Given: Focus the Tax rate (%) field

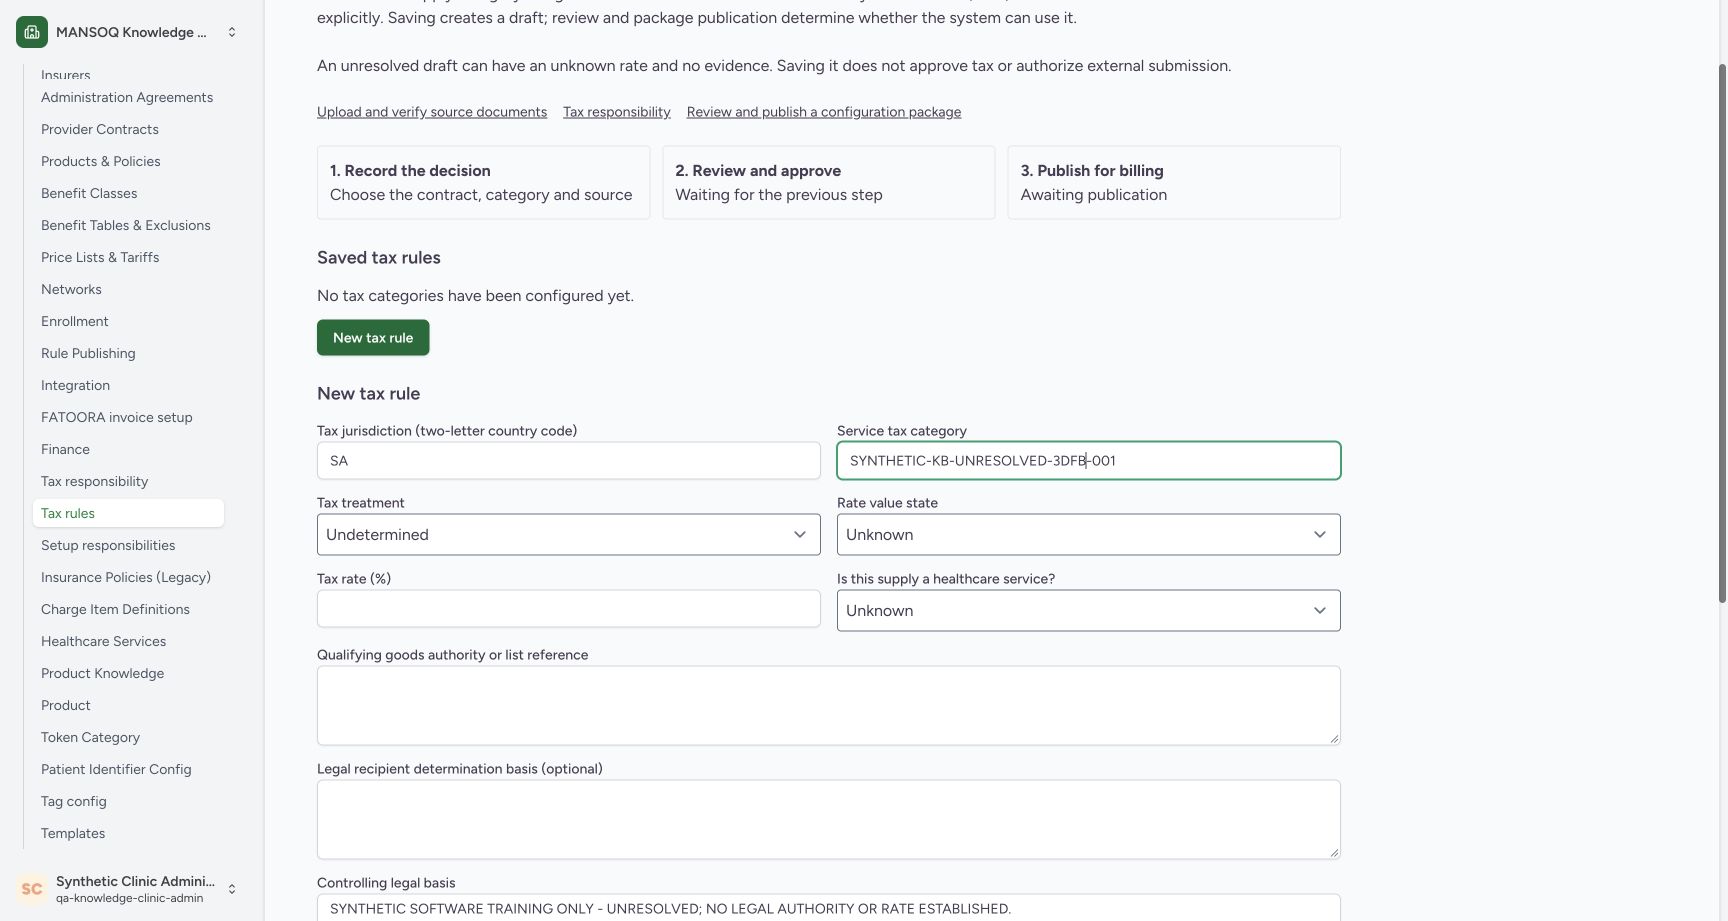Looking at the screenshot, I should (x=568, y=609).
